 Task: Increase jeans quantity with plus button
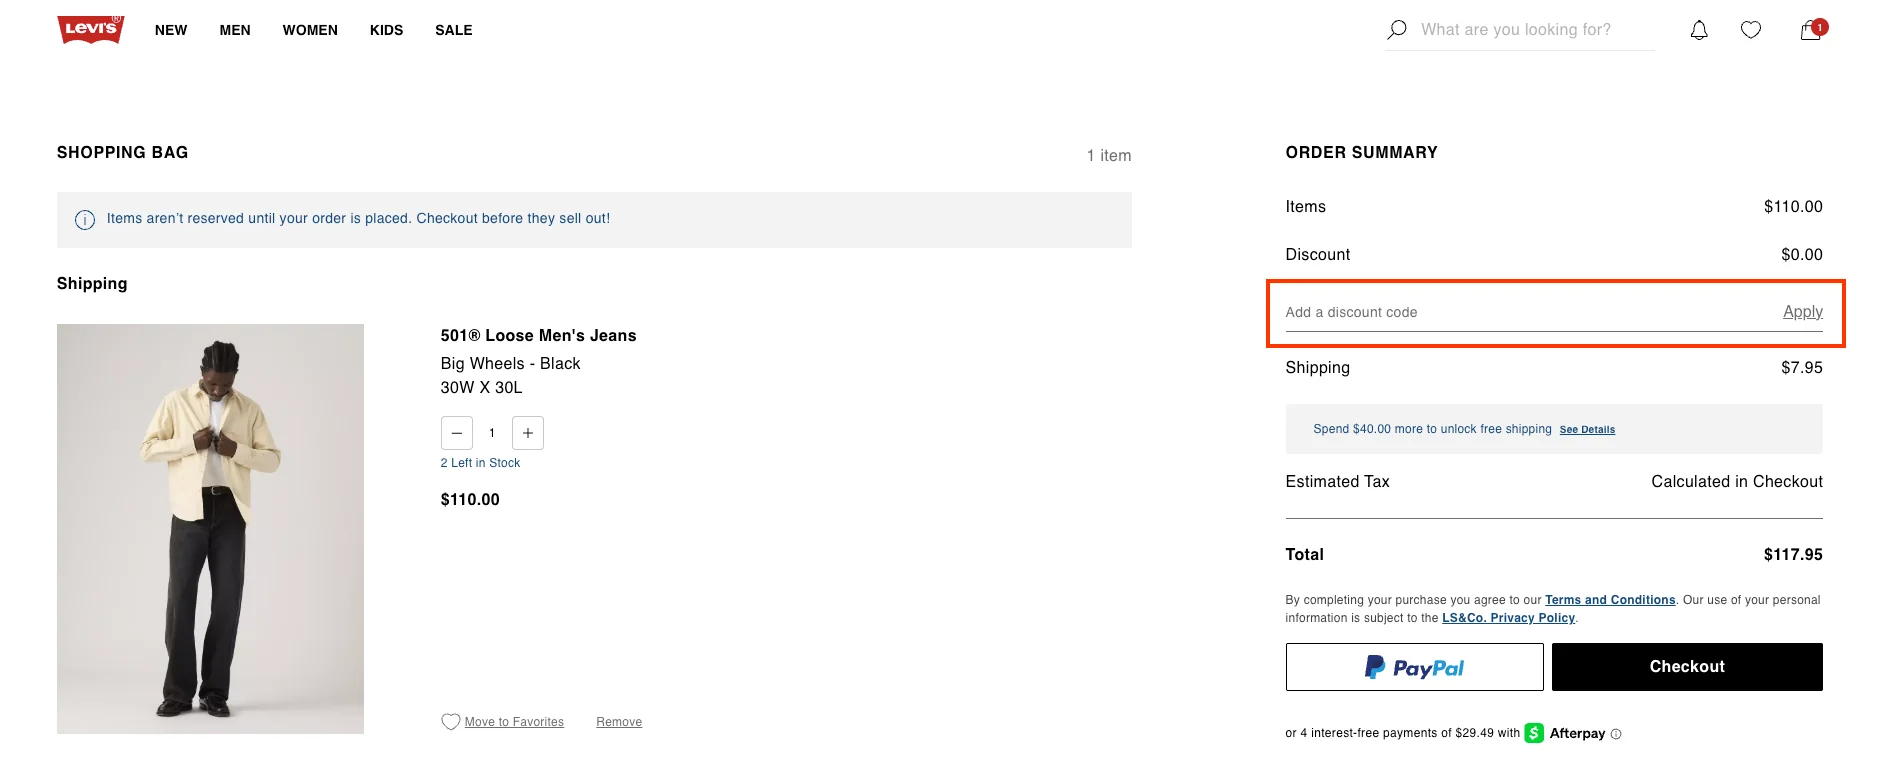528,433
